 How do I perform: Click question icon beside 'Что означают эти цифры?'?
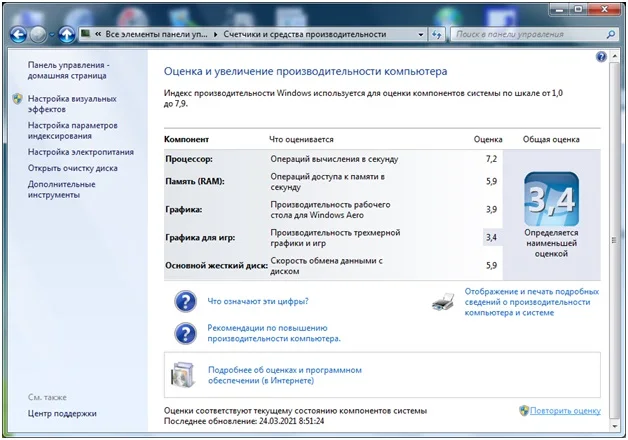185,301
